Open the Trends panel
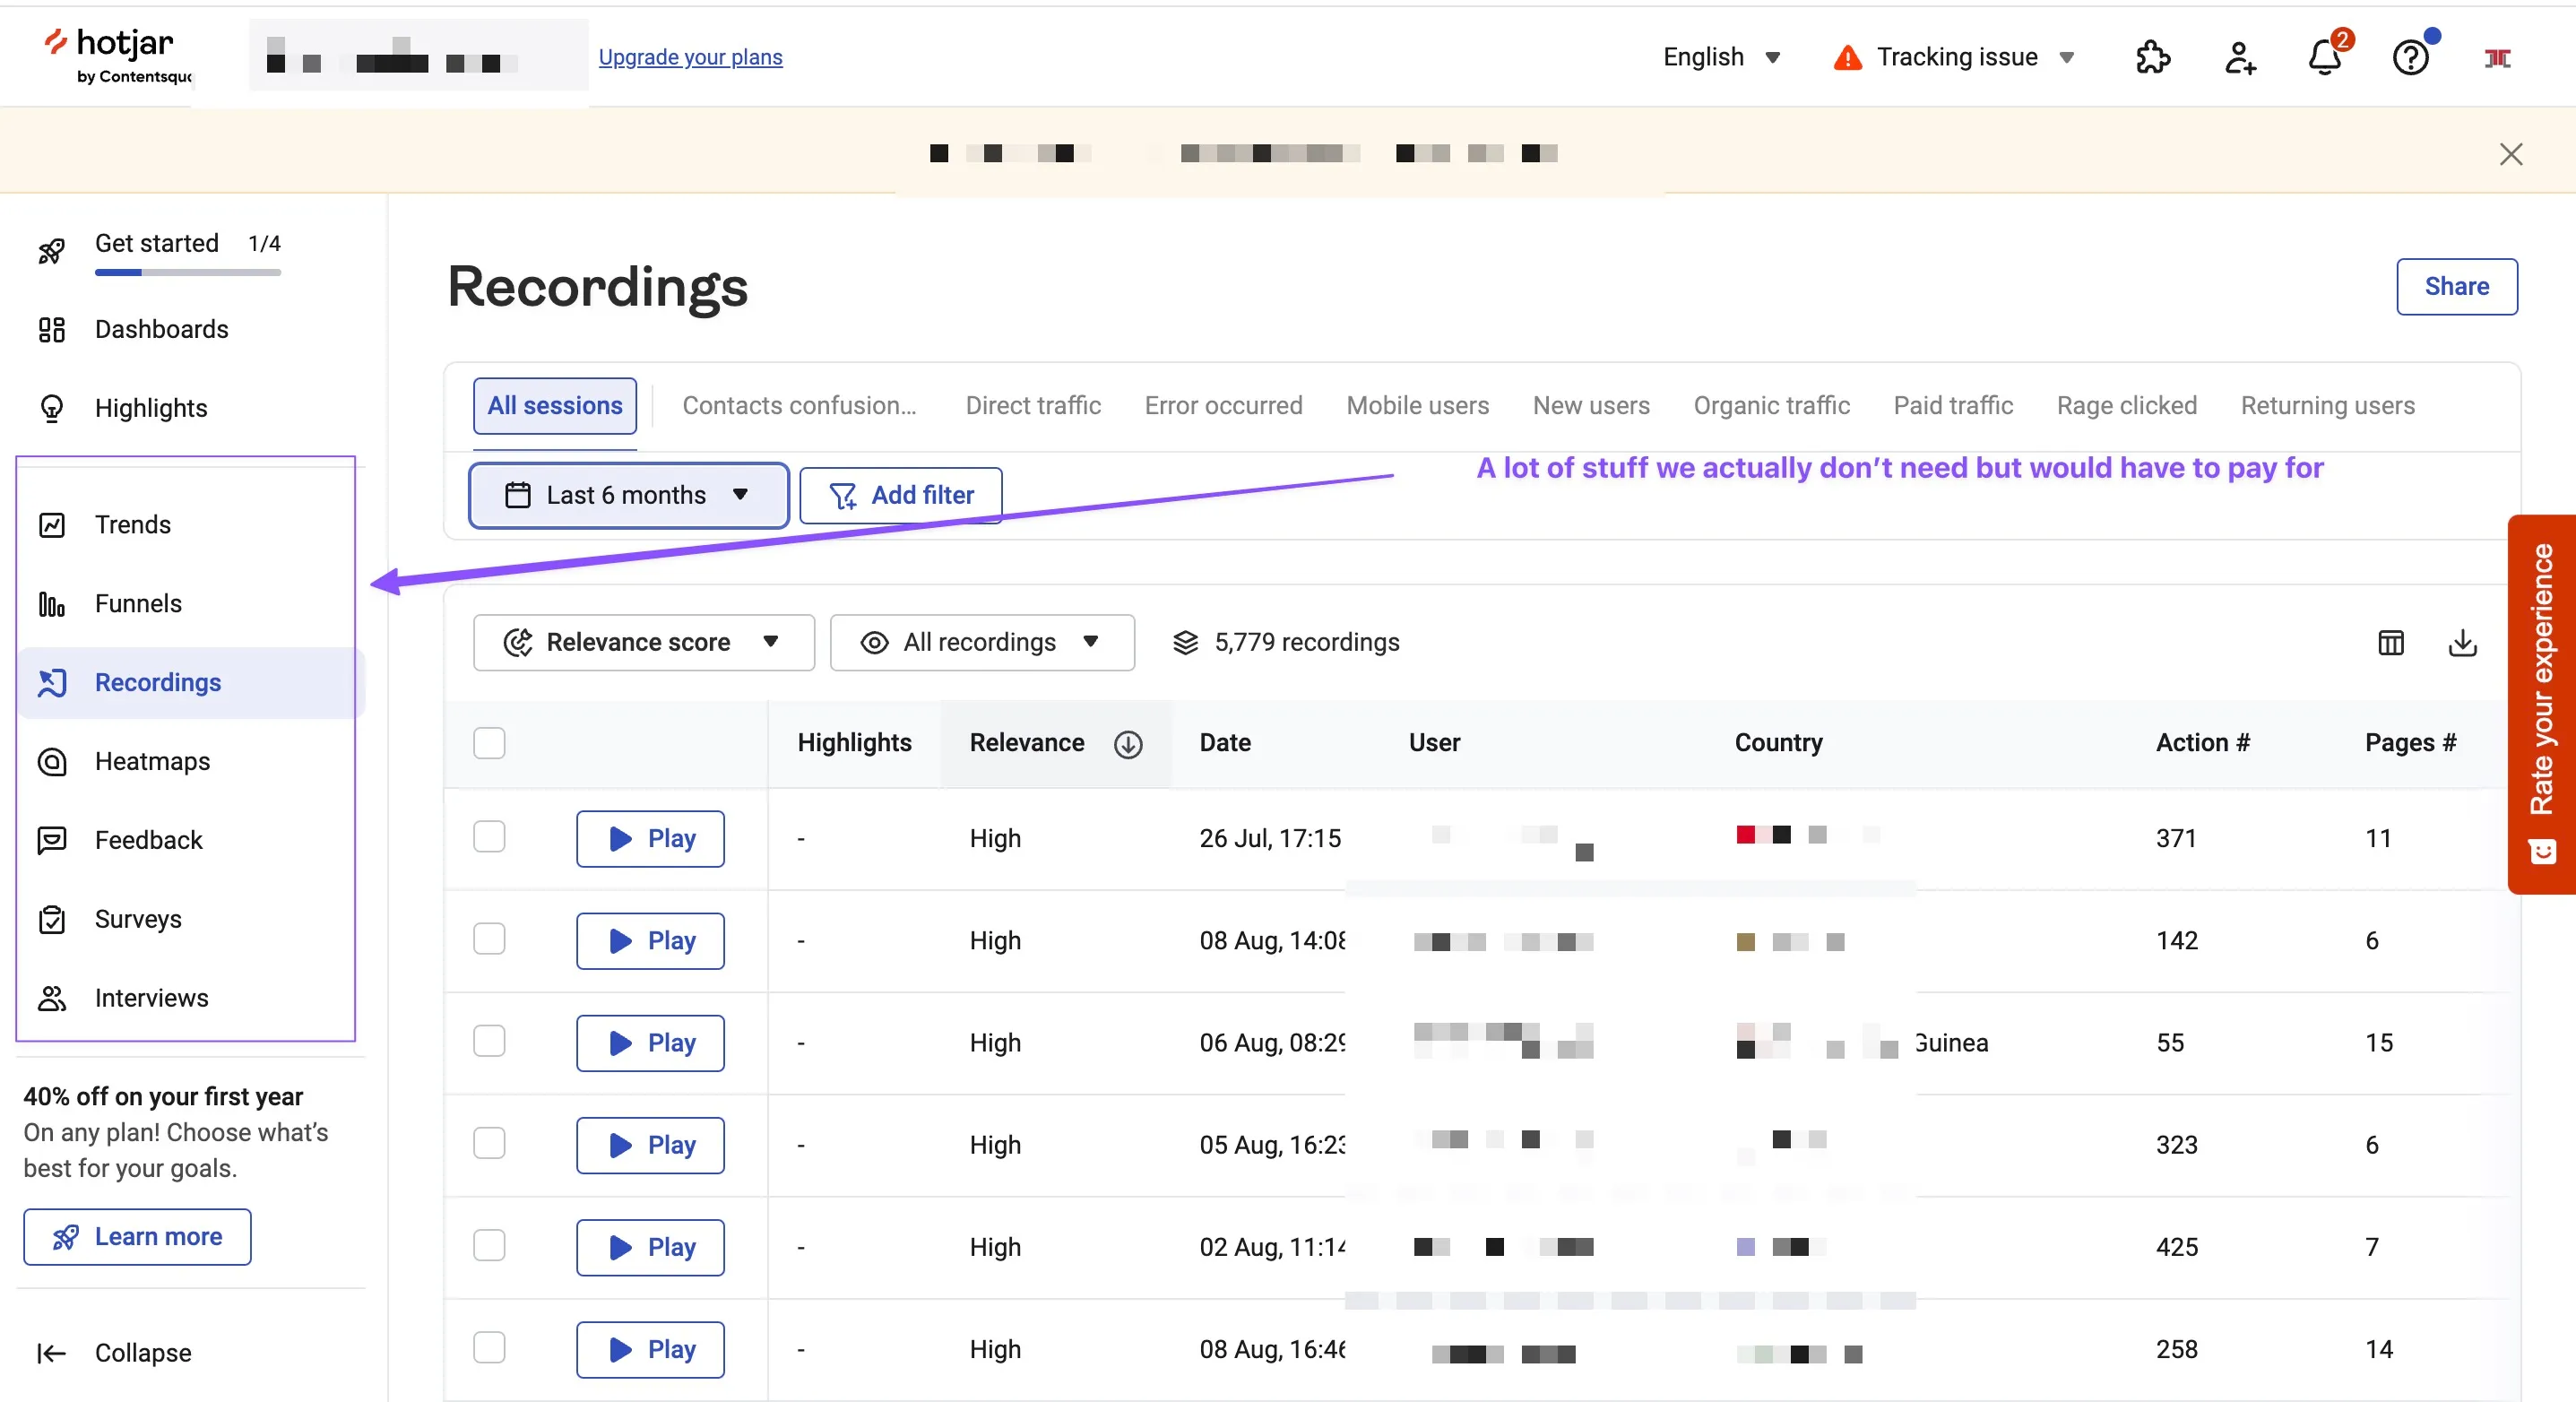2576x1402 pixels. click(131, 524)
